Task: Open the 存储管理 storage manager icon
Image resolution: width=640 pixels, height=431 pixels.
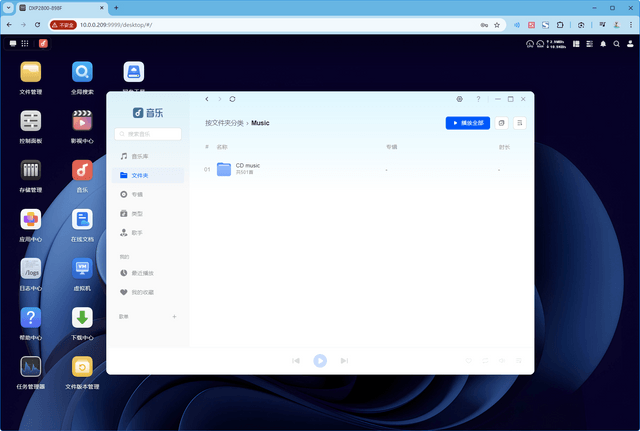Action: (31, 170)
